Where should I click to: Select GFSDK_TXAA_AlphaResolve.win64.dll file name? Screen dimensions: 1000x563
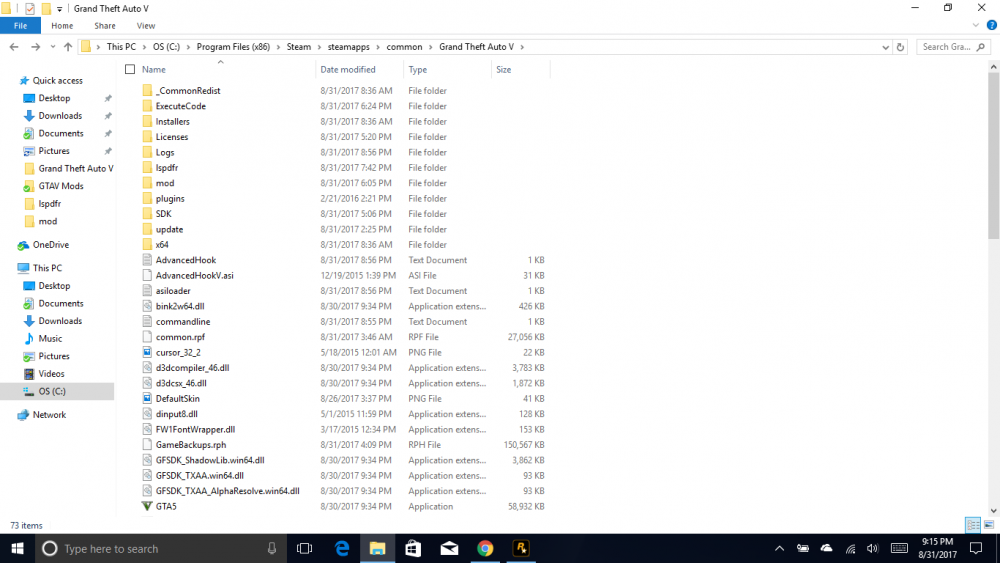pos(228,491)
